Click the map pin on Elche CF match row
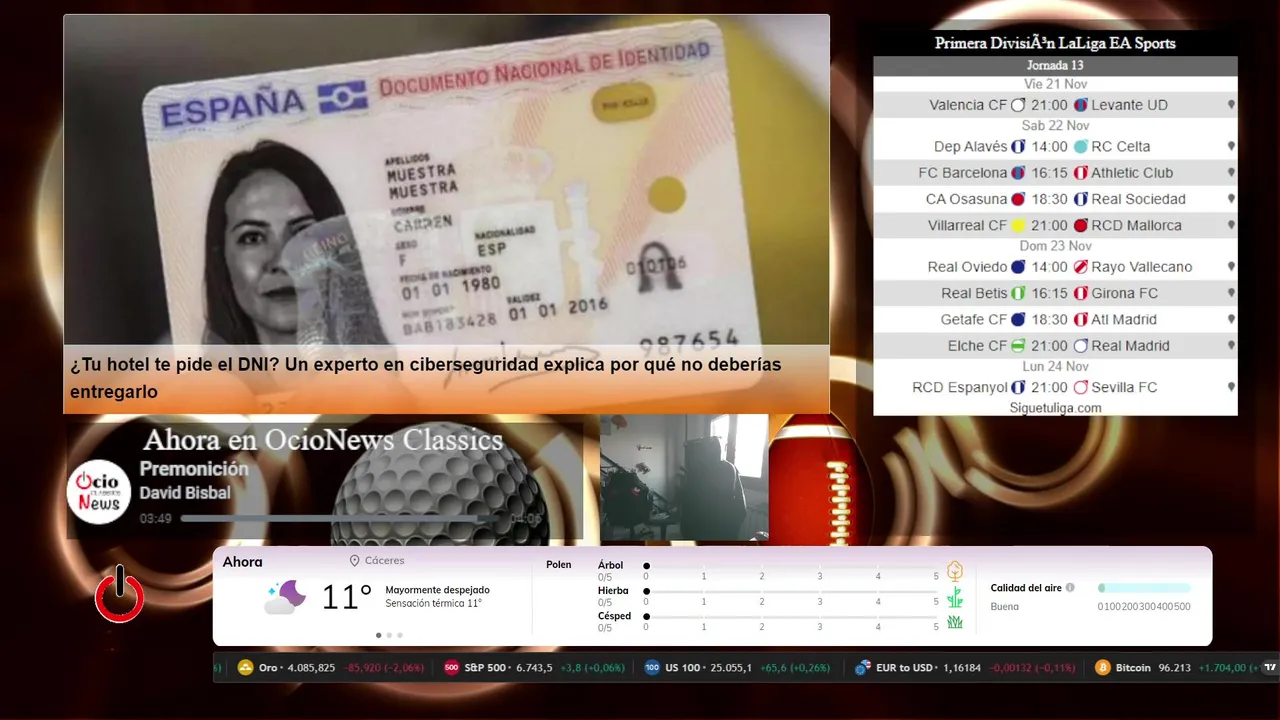Image resolution: width=1280 pixels, height=720 pixels. pos(1231,346)
